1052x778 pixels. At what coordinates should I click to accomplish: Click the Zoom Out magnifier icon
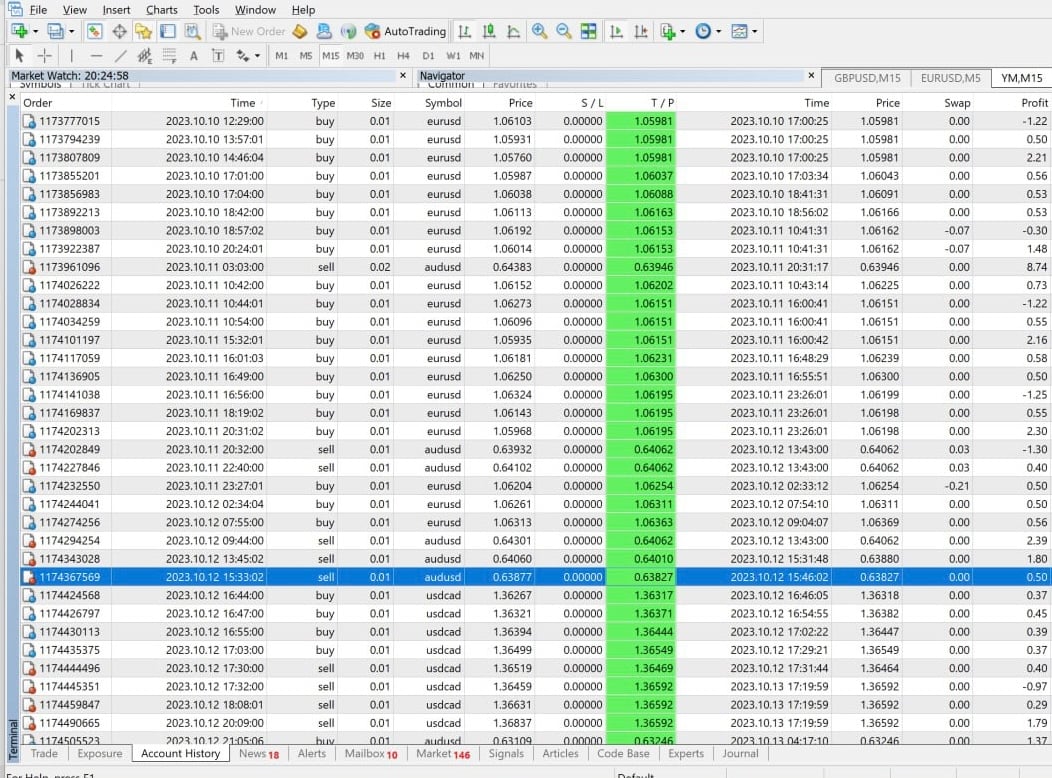(x=564, y=31)
